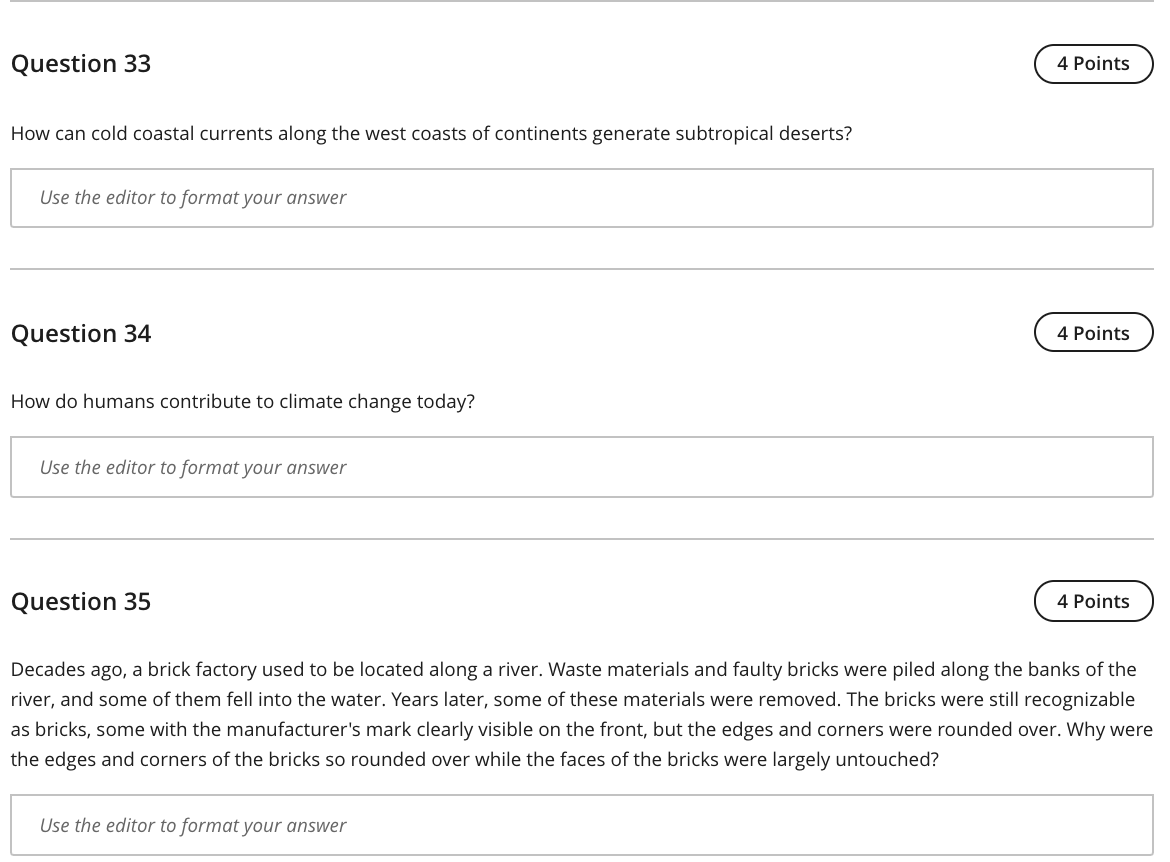Click the Question 35 heading

81,601
